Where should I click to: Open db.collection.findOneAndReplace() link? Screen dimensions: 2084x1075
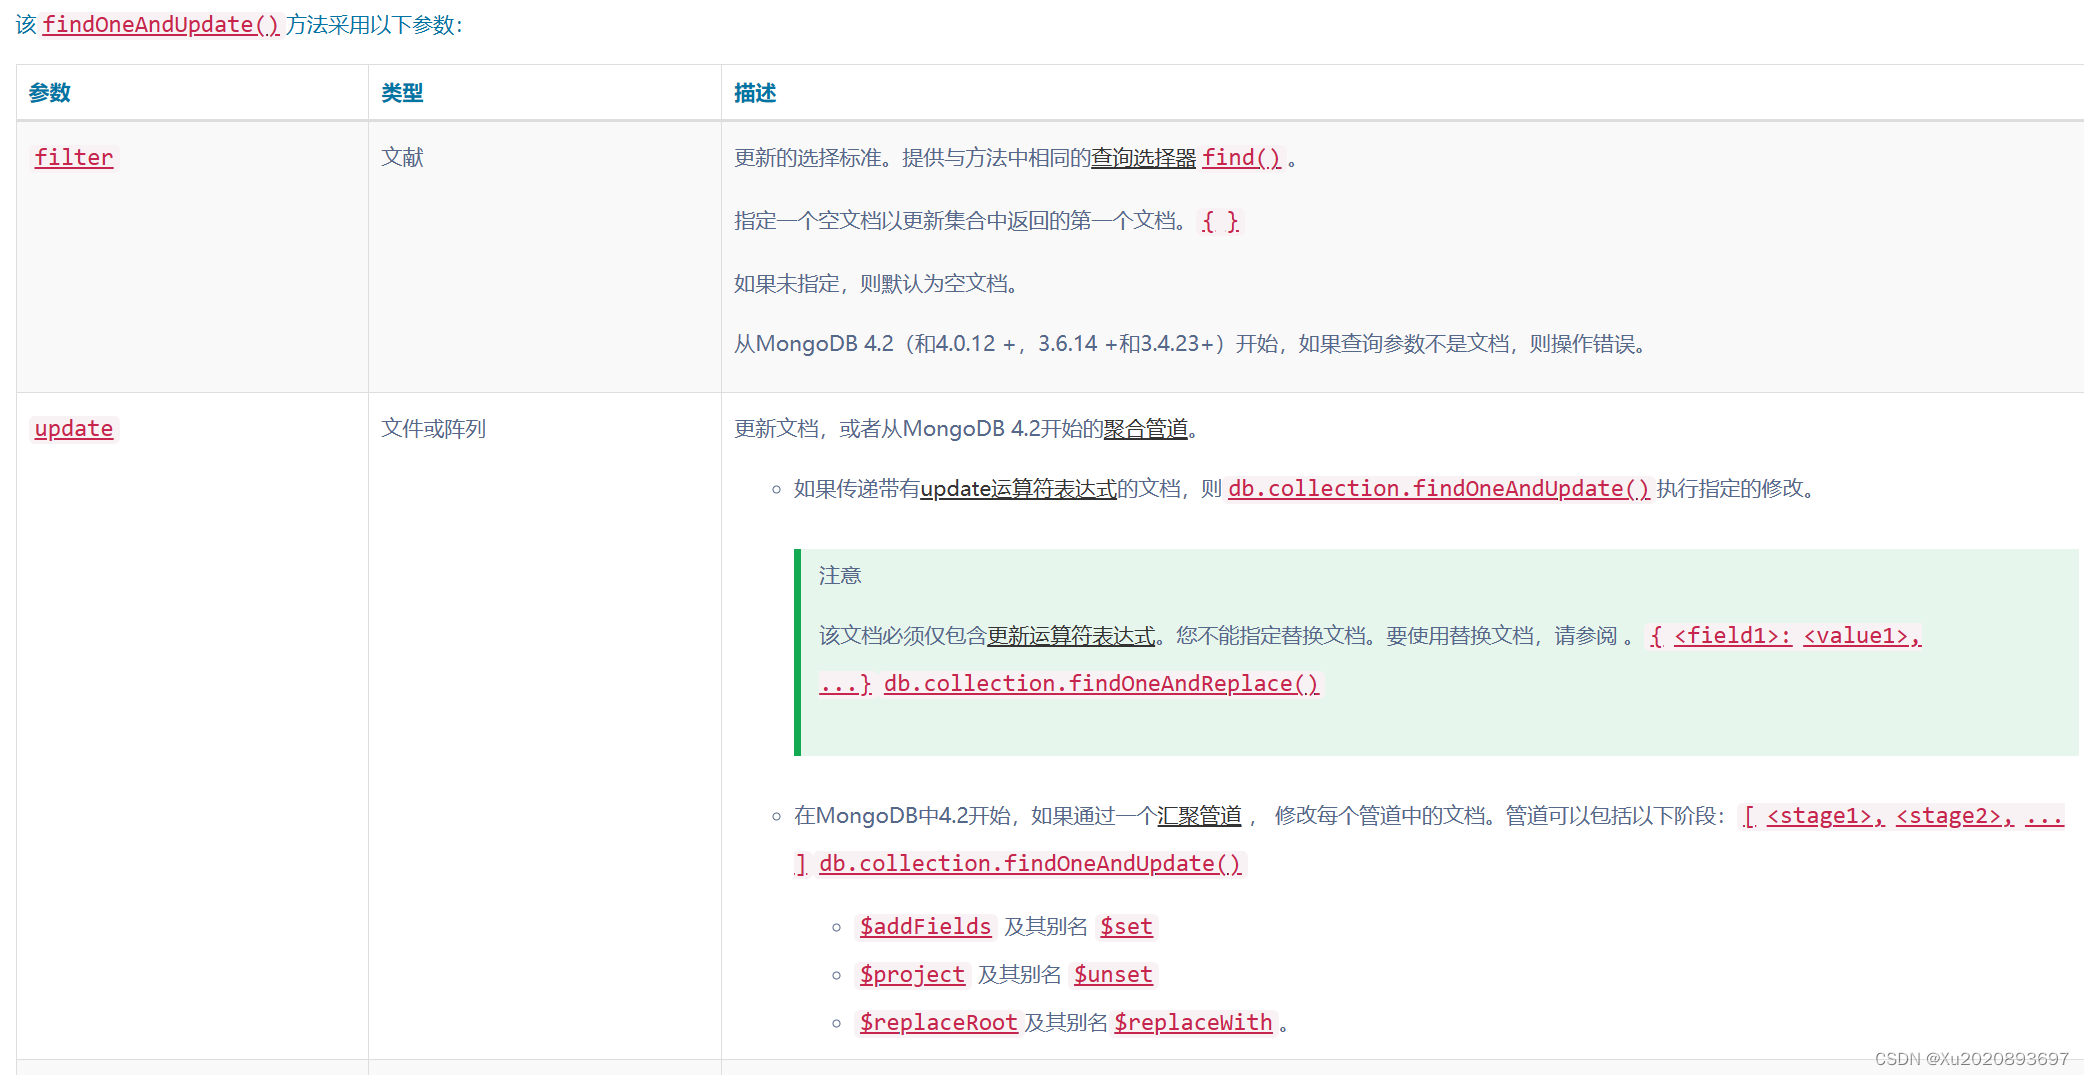pos(1099,683)
